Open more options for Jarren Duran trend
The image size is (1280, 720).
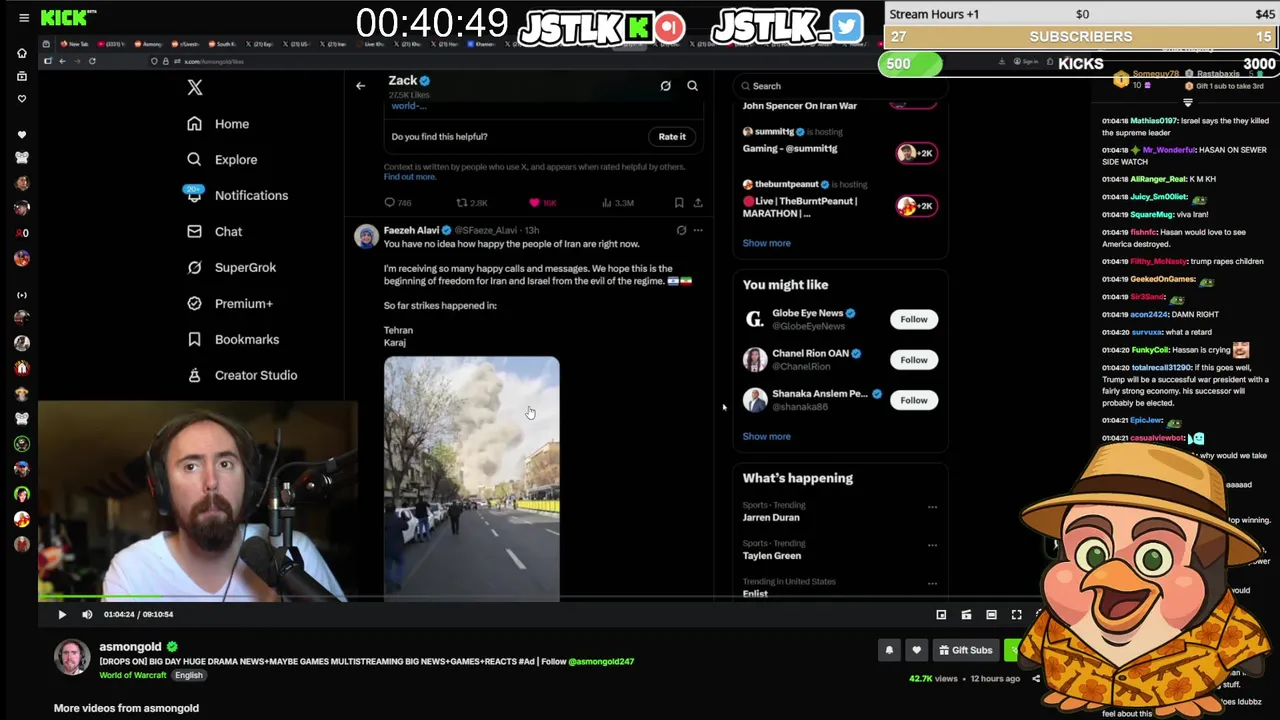coord(932,507)
